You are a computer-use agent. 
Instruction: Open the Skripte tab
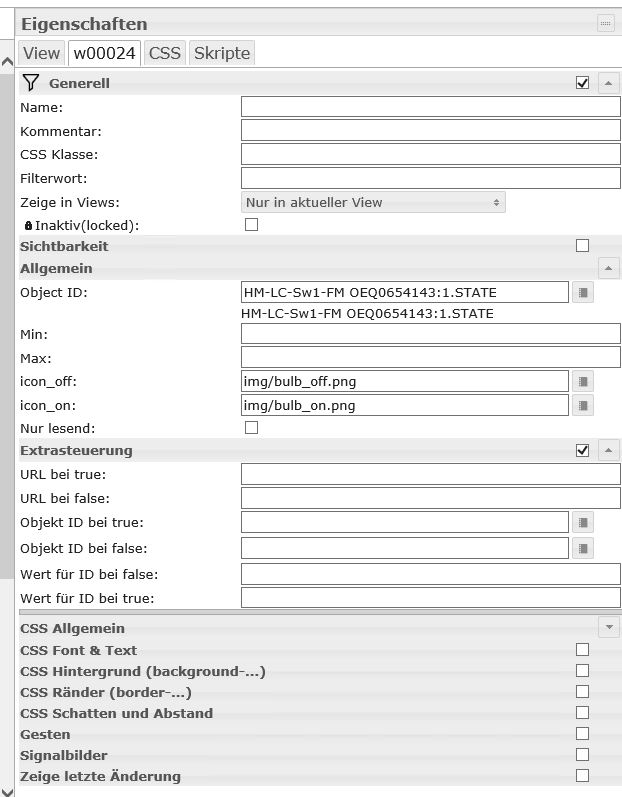click(x=222, y=53)
